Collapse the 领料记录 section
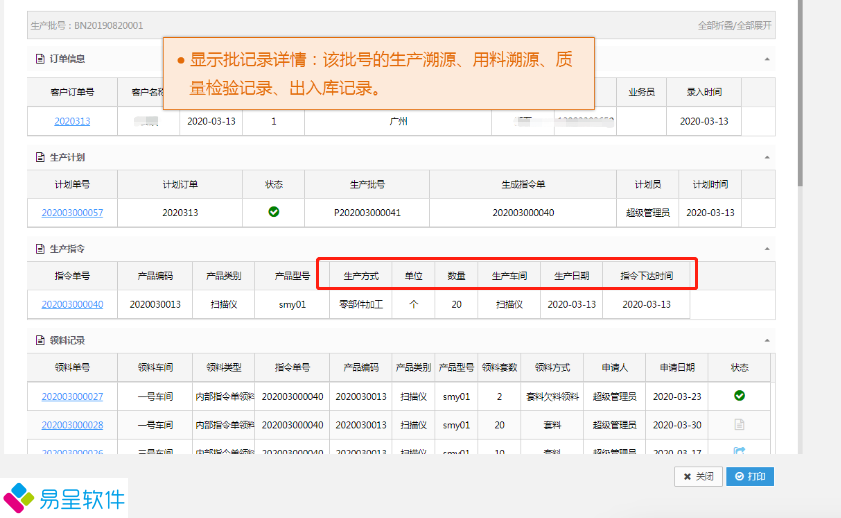Viewport: 841px width, 518px height. click(x=767, y=341)
